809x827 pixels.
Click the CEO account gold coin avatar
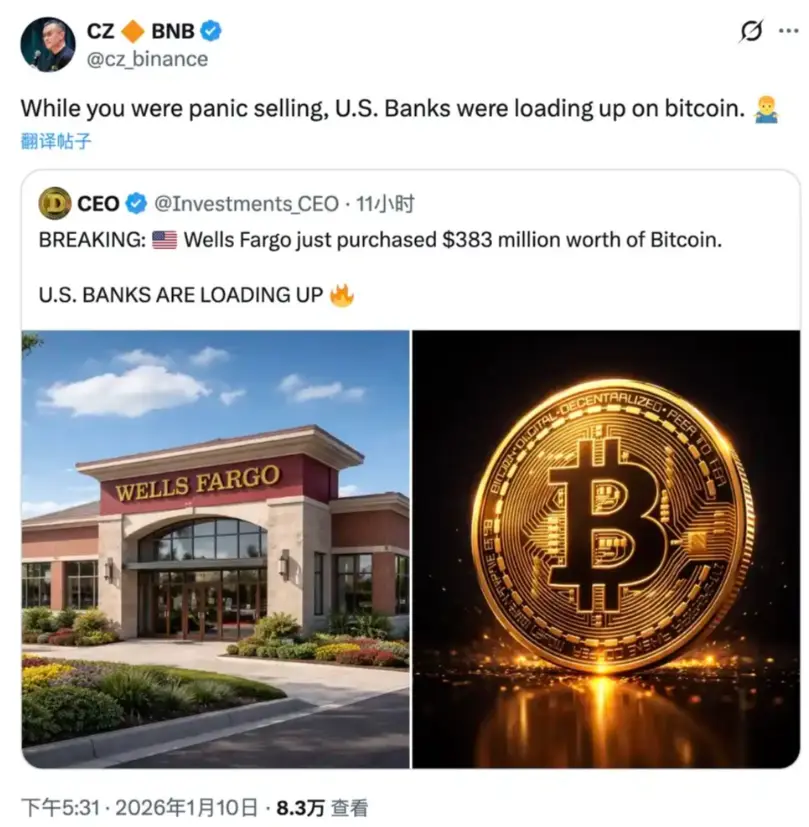pyautogui.click(x=55, y=203)
